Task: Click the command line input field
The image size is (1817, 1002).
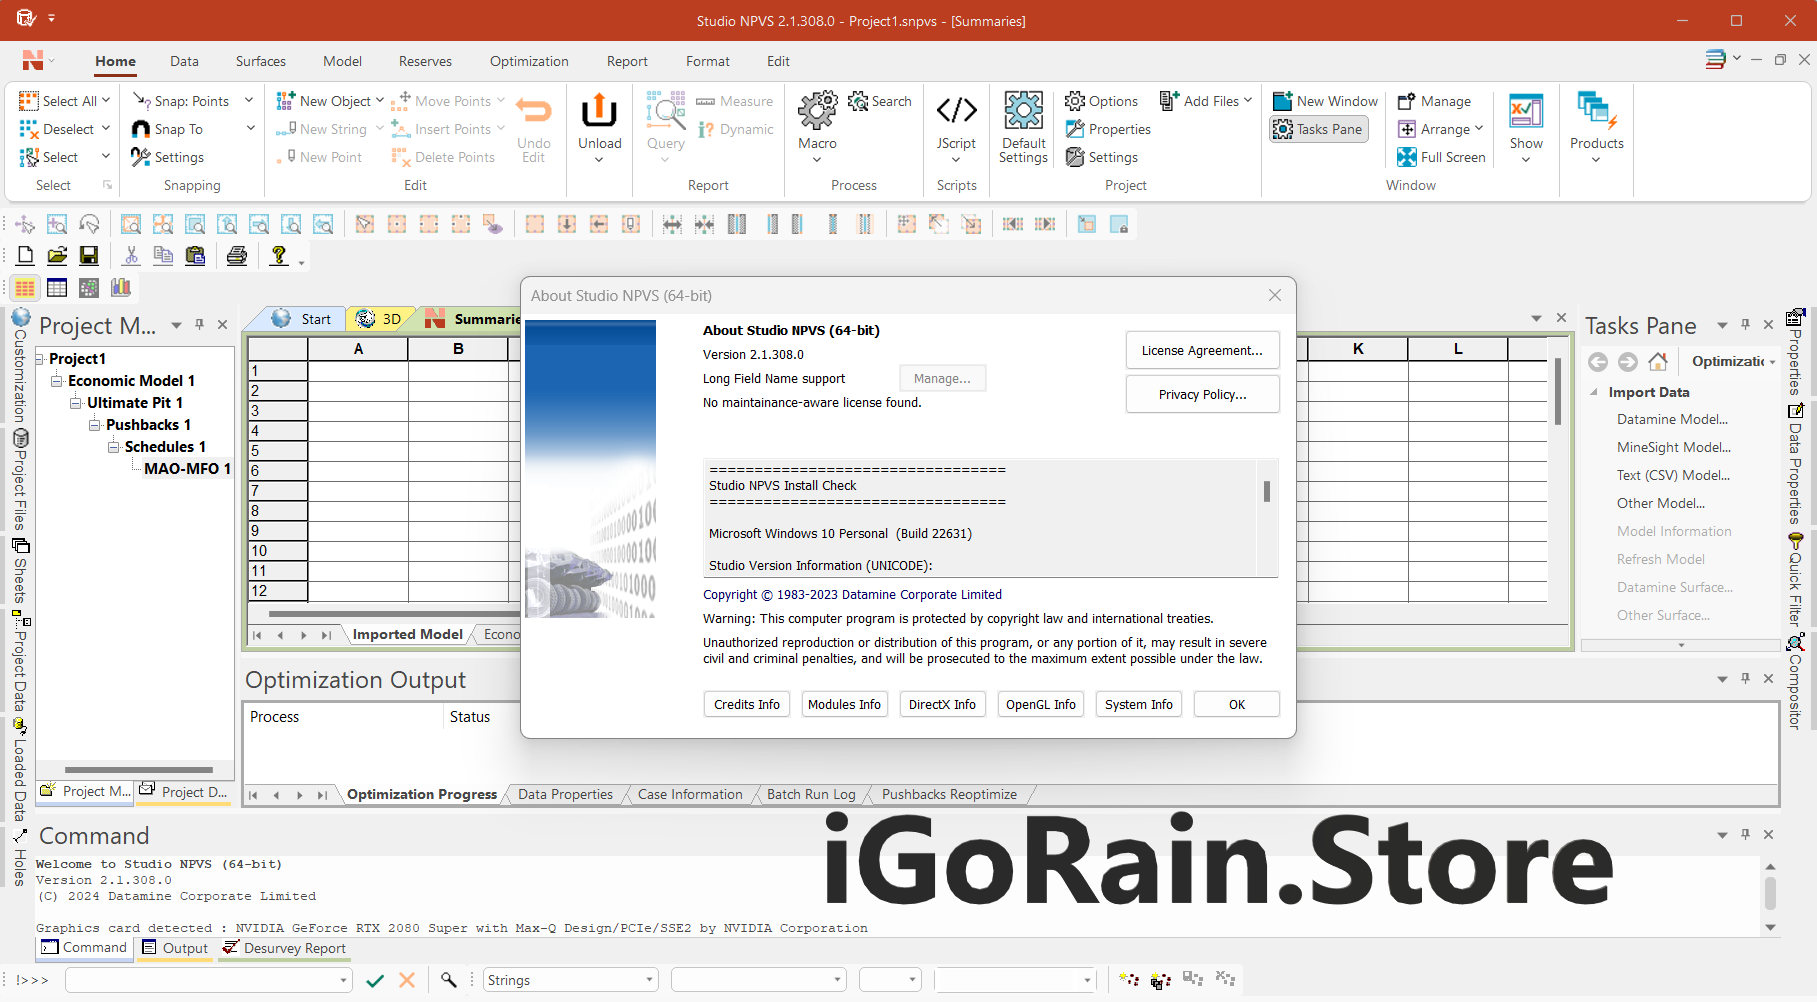Action: point(203,980)
